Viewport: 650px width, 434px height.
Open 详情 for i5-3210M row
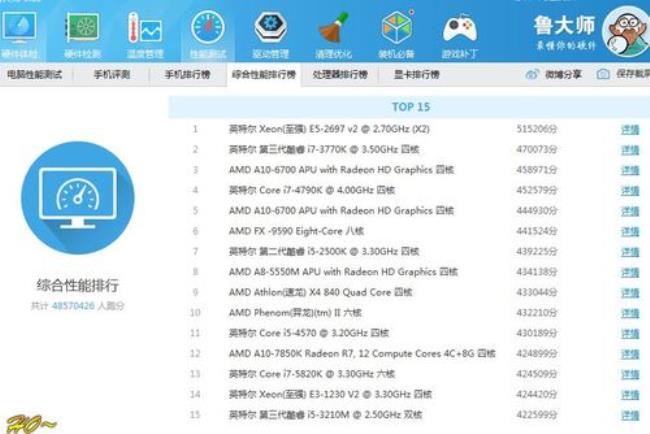coord(630,415)
